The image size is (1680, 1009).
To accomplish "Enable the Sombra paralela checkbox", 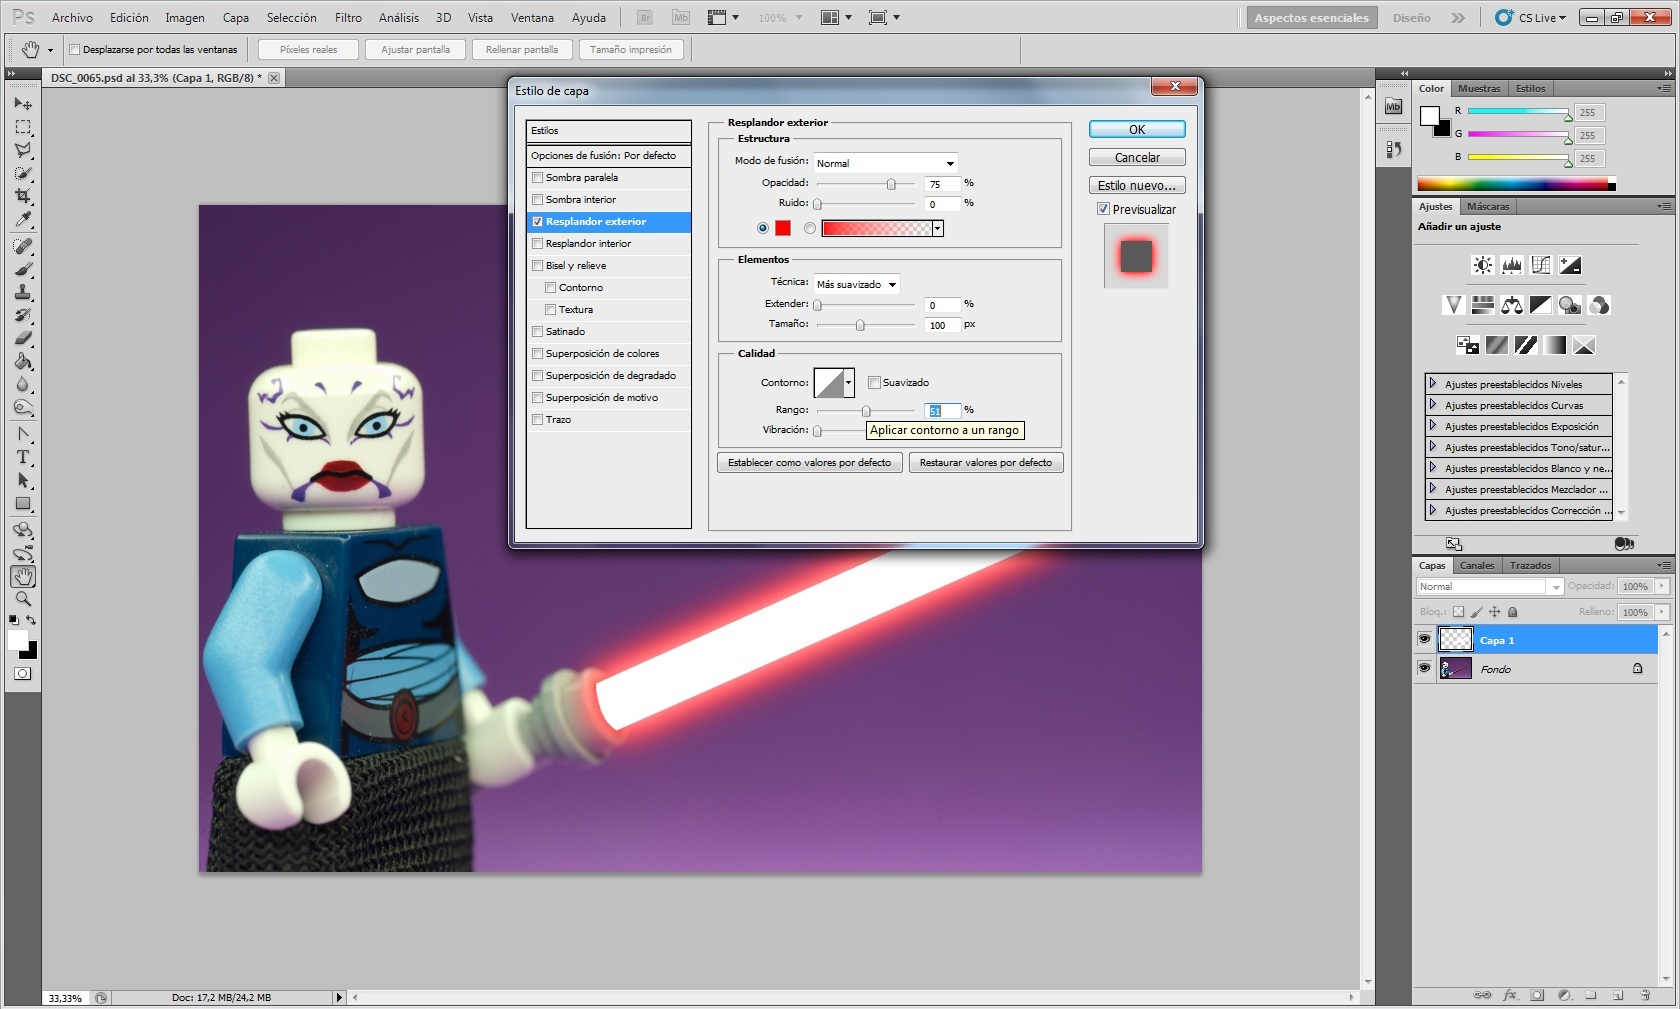I will point(538,178).
